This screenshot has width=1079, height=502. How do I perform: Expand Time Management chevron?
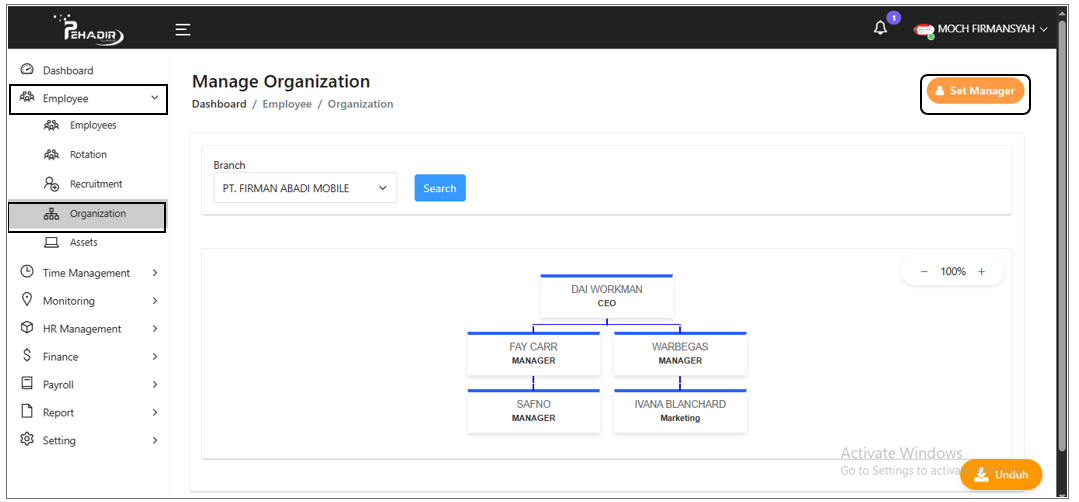tap(155, 273)
